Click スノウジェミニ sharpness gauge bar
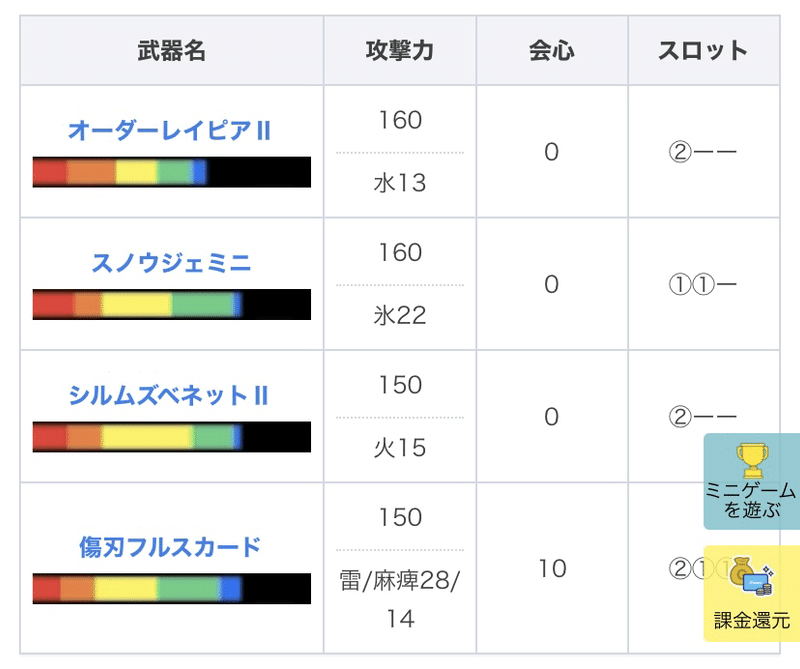 171,304
